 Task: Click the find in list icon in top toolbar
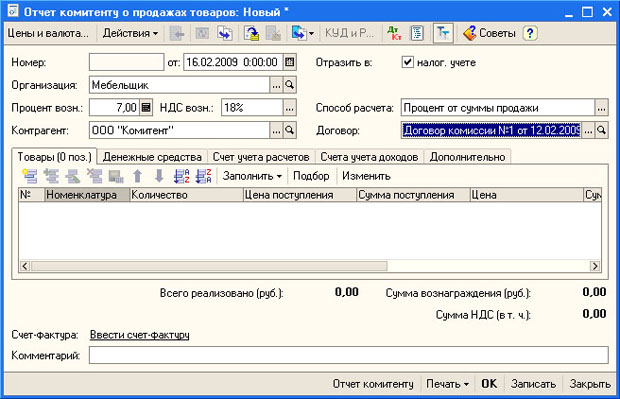coord(177,33)
